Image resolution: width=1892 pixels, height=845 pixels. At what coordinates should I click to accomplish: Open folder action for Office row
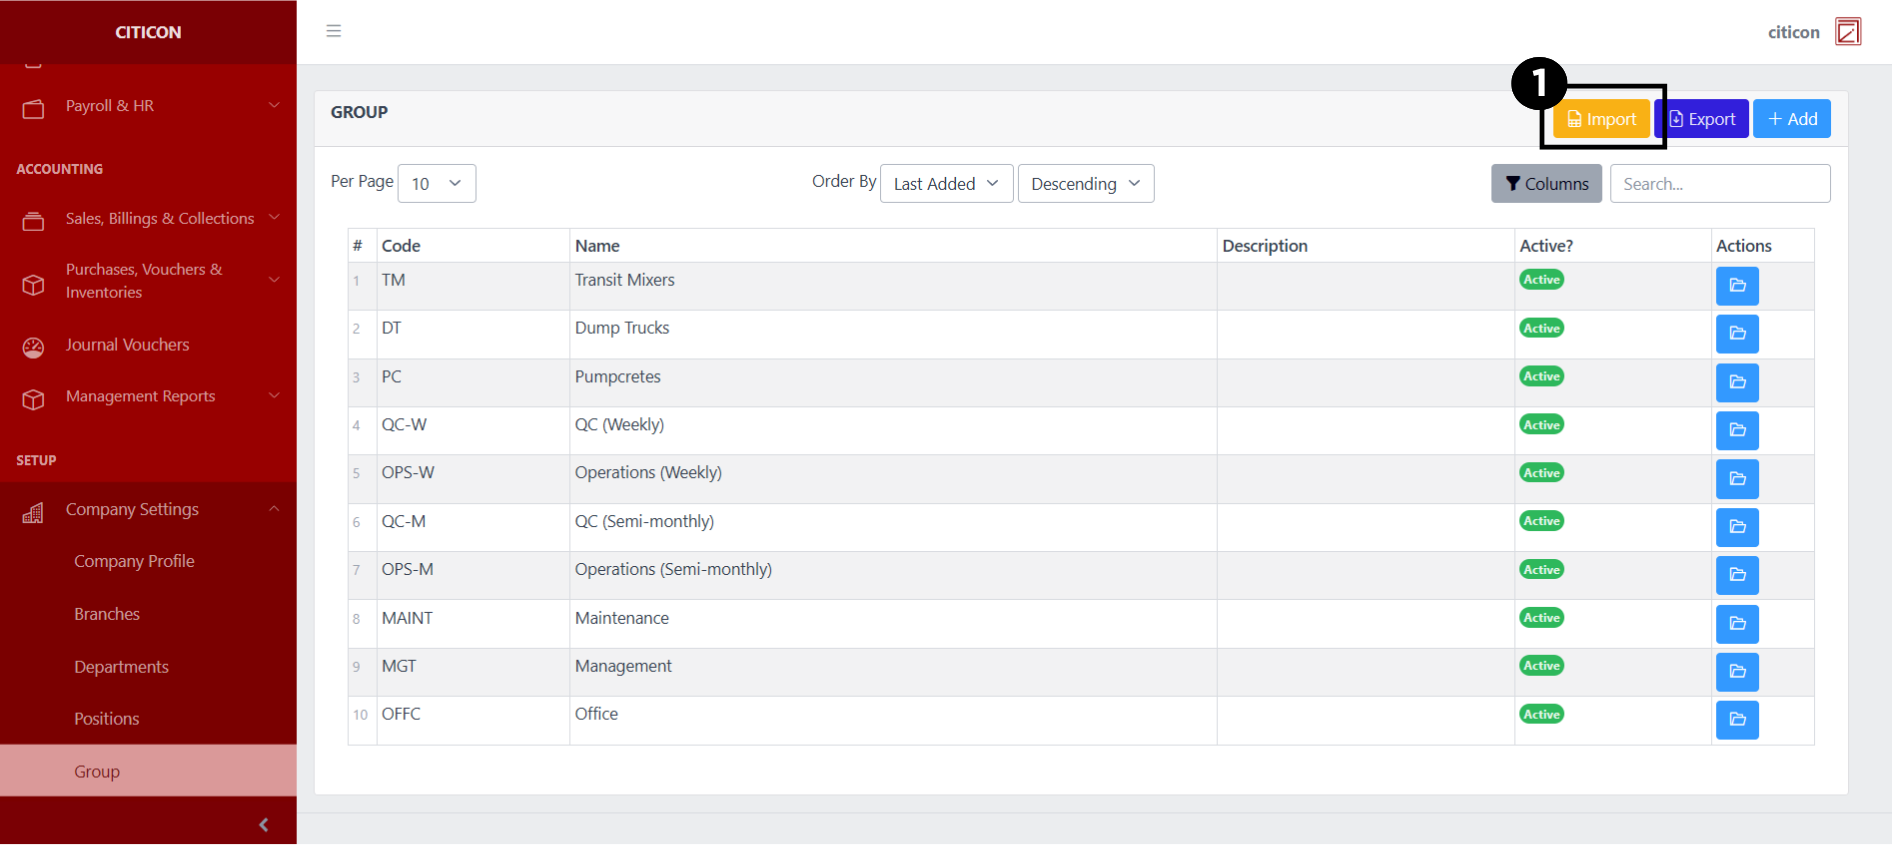coord(1737,719)
